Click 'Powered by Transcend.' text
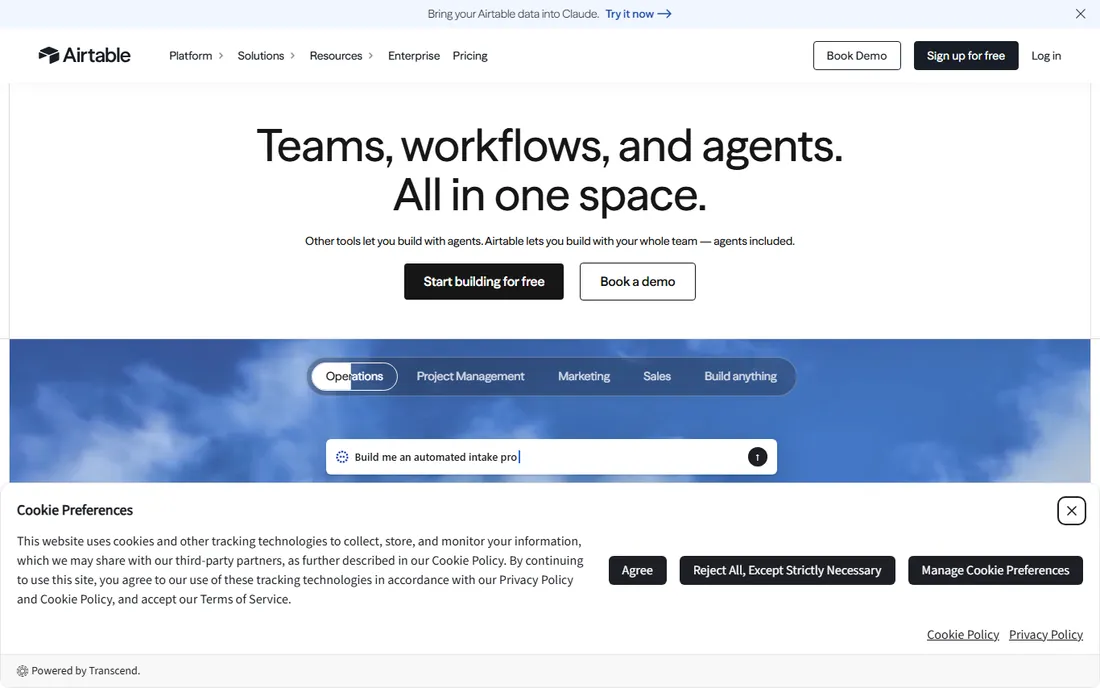 (x=86, y=671)
